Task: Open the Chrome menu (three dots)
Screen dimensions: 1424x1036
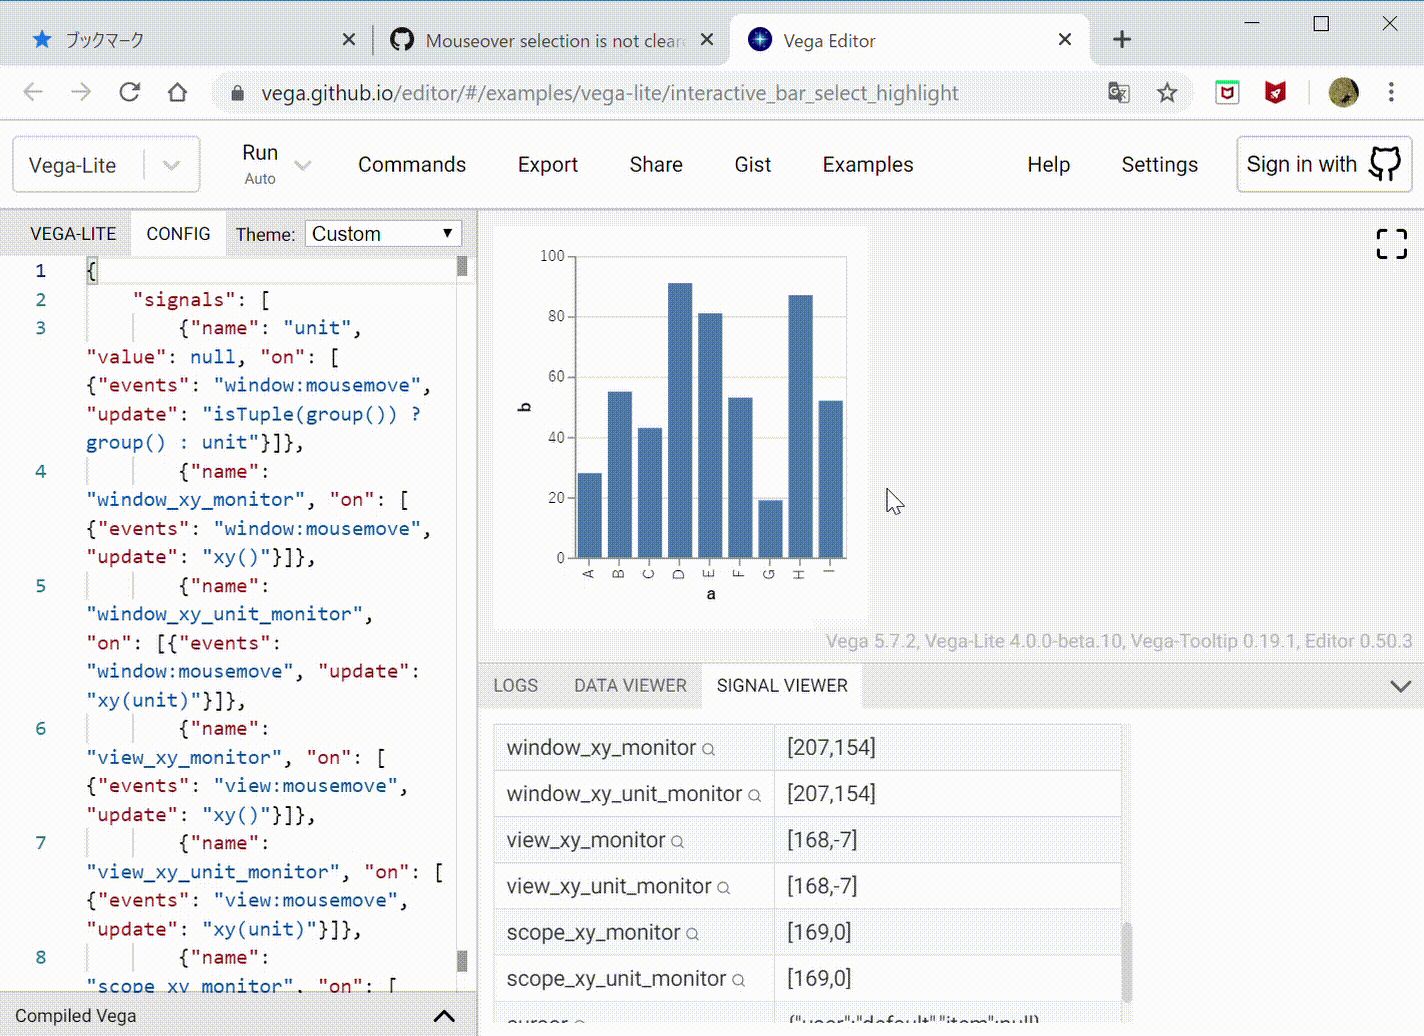Action: 1391,92
